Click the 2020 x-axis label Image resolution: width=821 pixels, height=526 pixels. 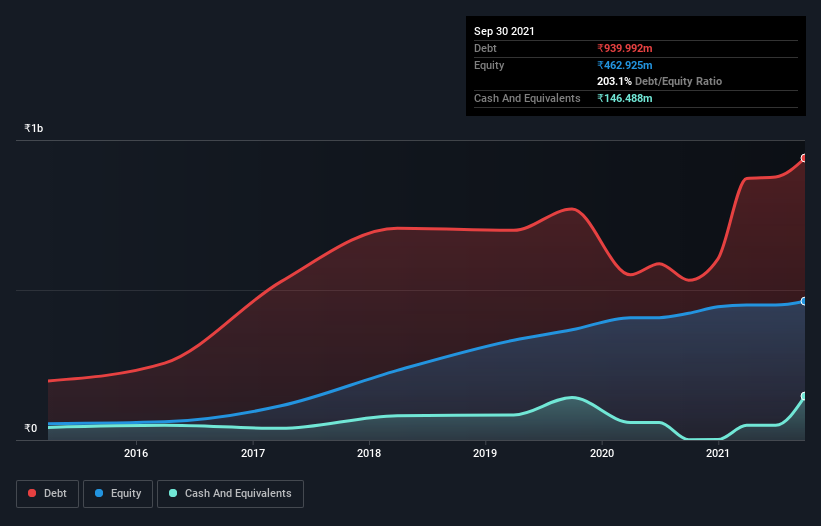pos(602,453)
